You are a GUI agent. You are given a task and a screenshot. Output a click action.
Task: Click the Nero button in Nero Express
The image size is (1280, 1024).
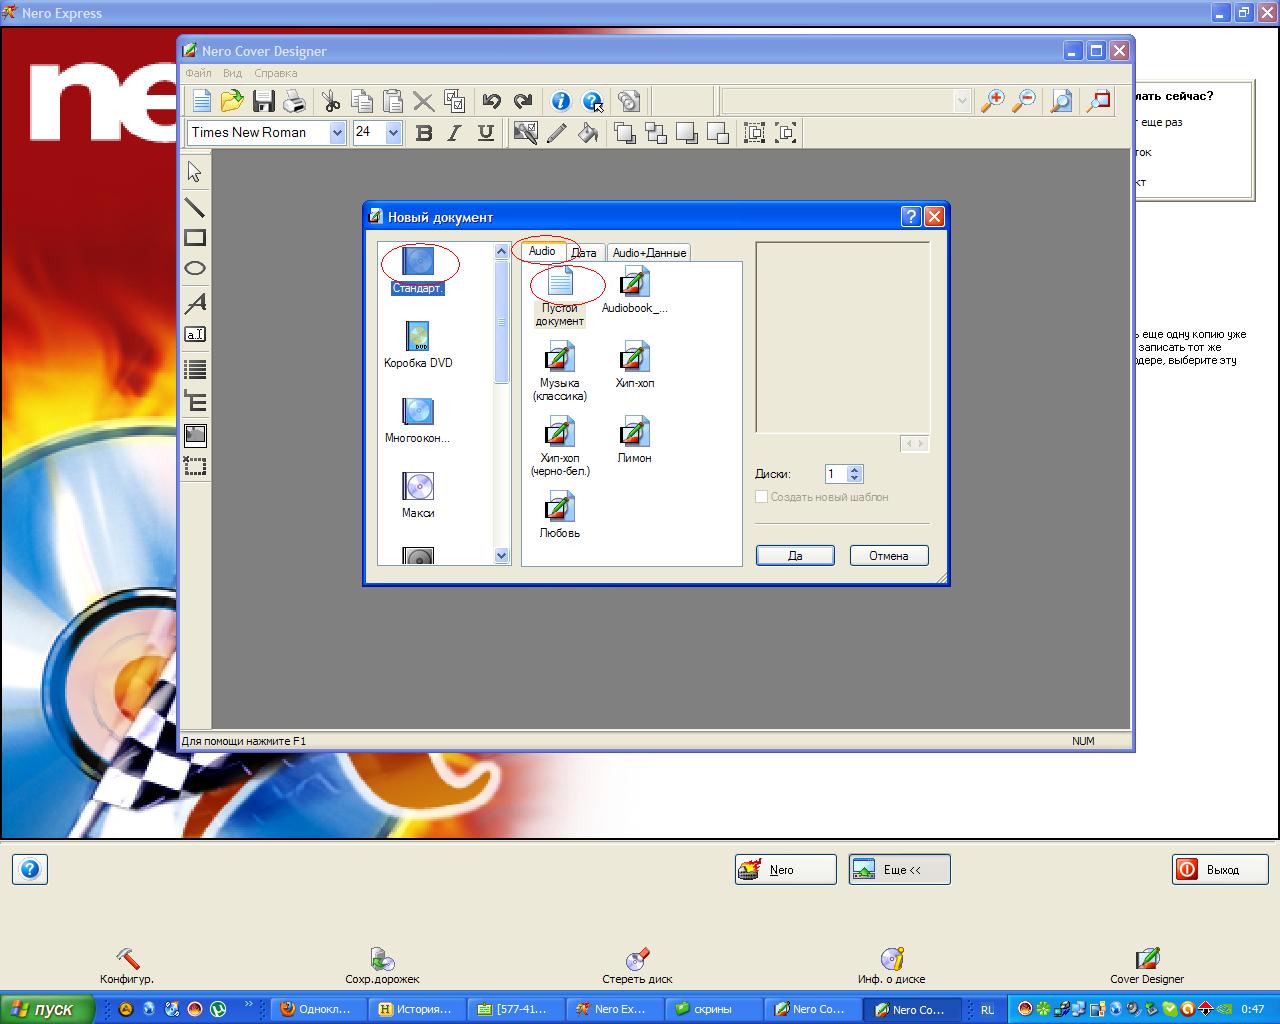tap(785, 869)
